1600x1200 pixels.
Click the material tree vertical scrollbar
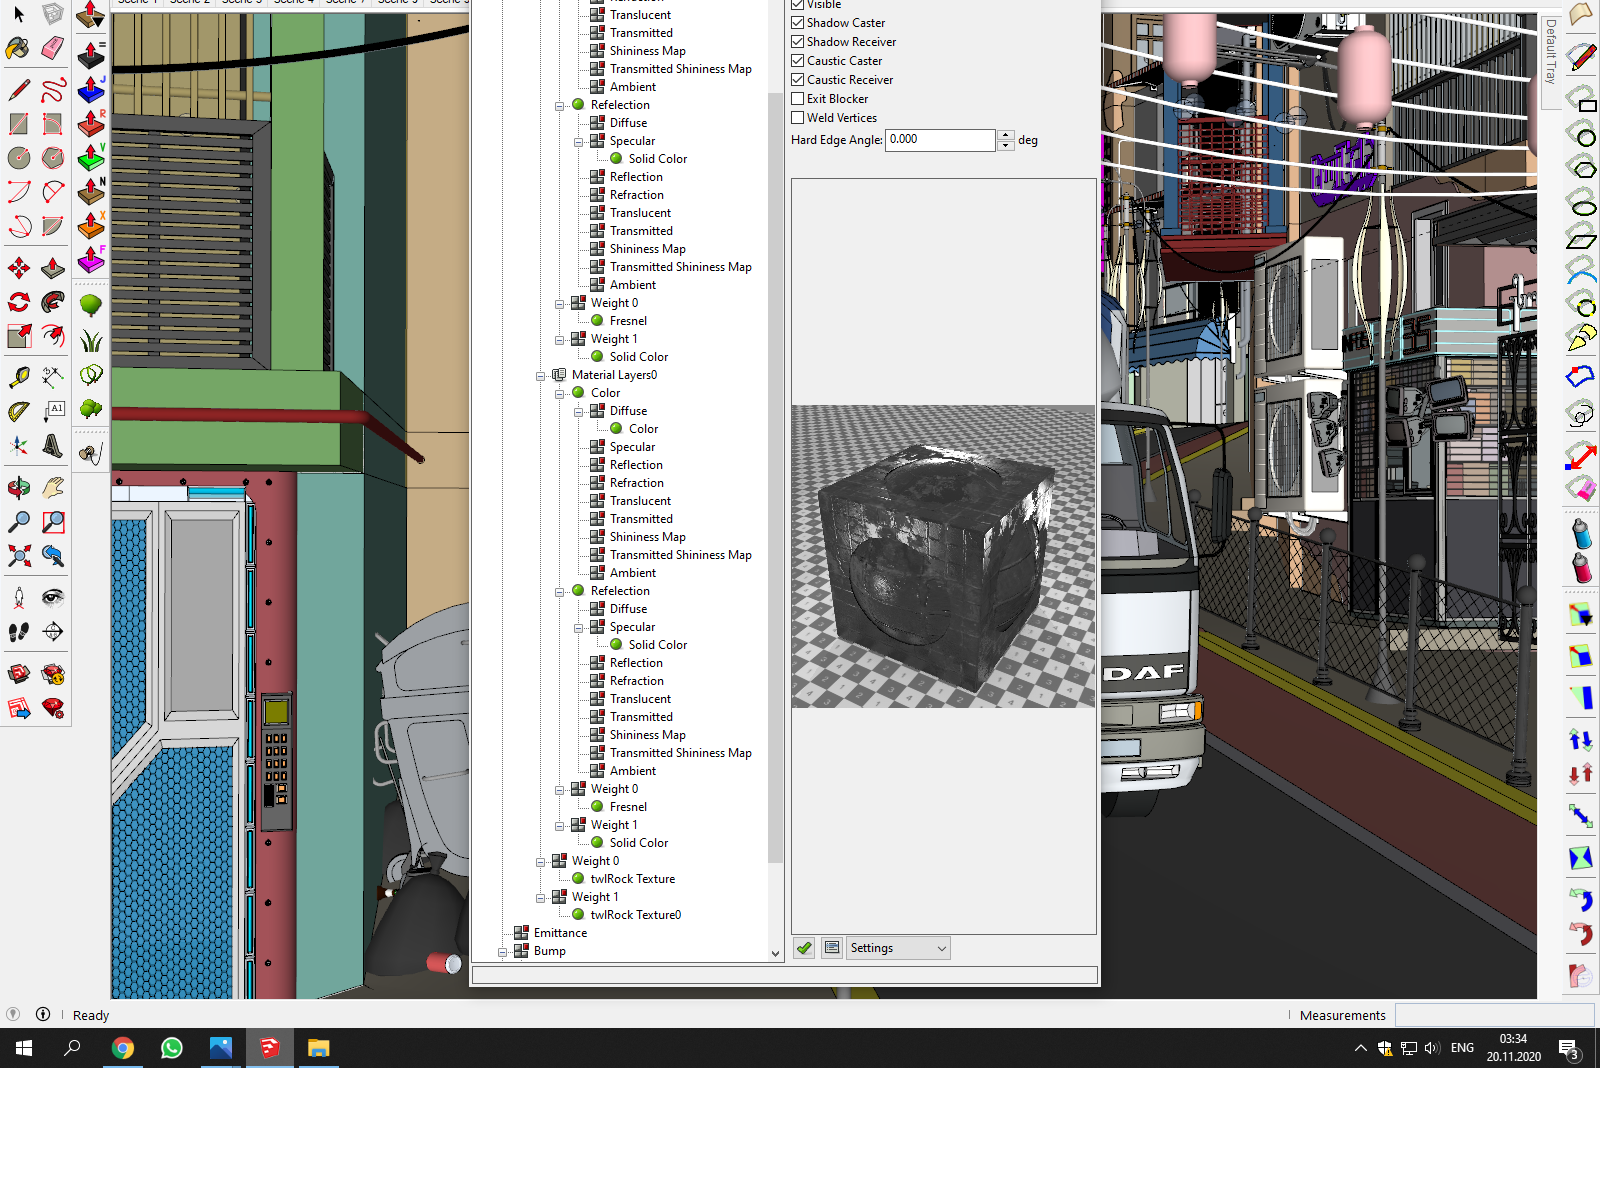coord(775,477)
